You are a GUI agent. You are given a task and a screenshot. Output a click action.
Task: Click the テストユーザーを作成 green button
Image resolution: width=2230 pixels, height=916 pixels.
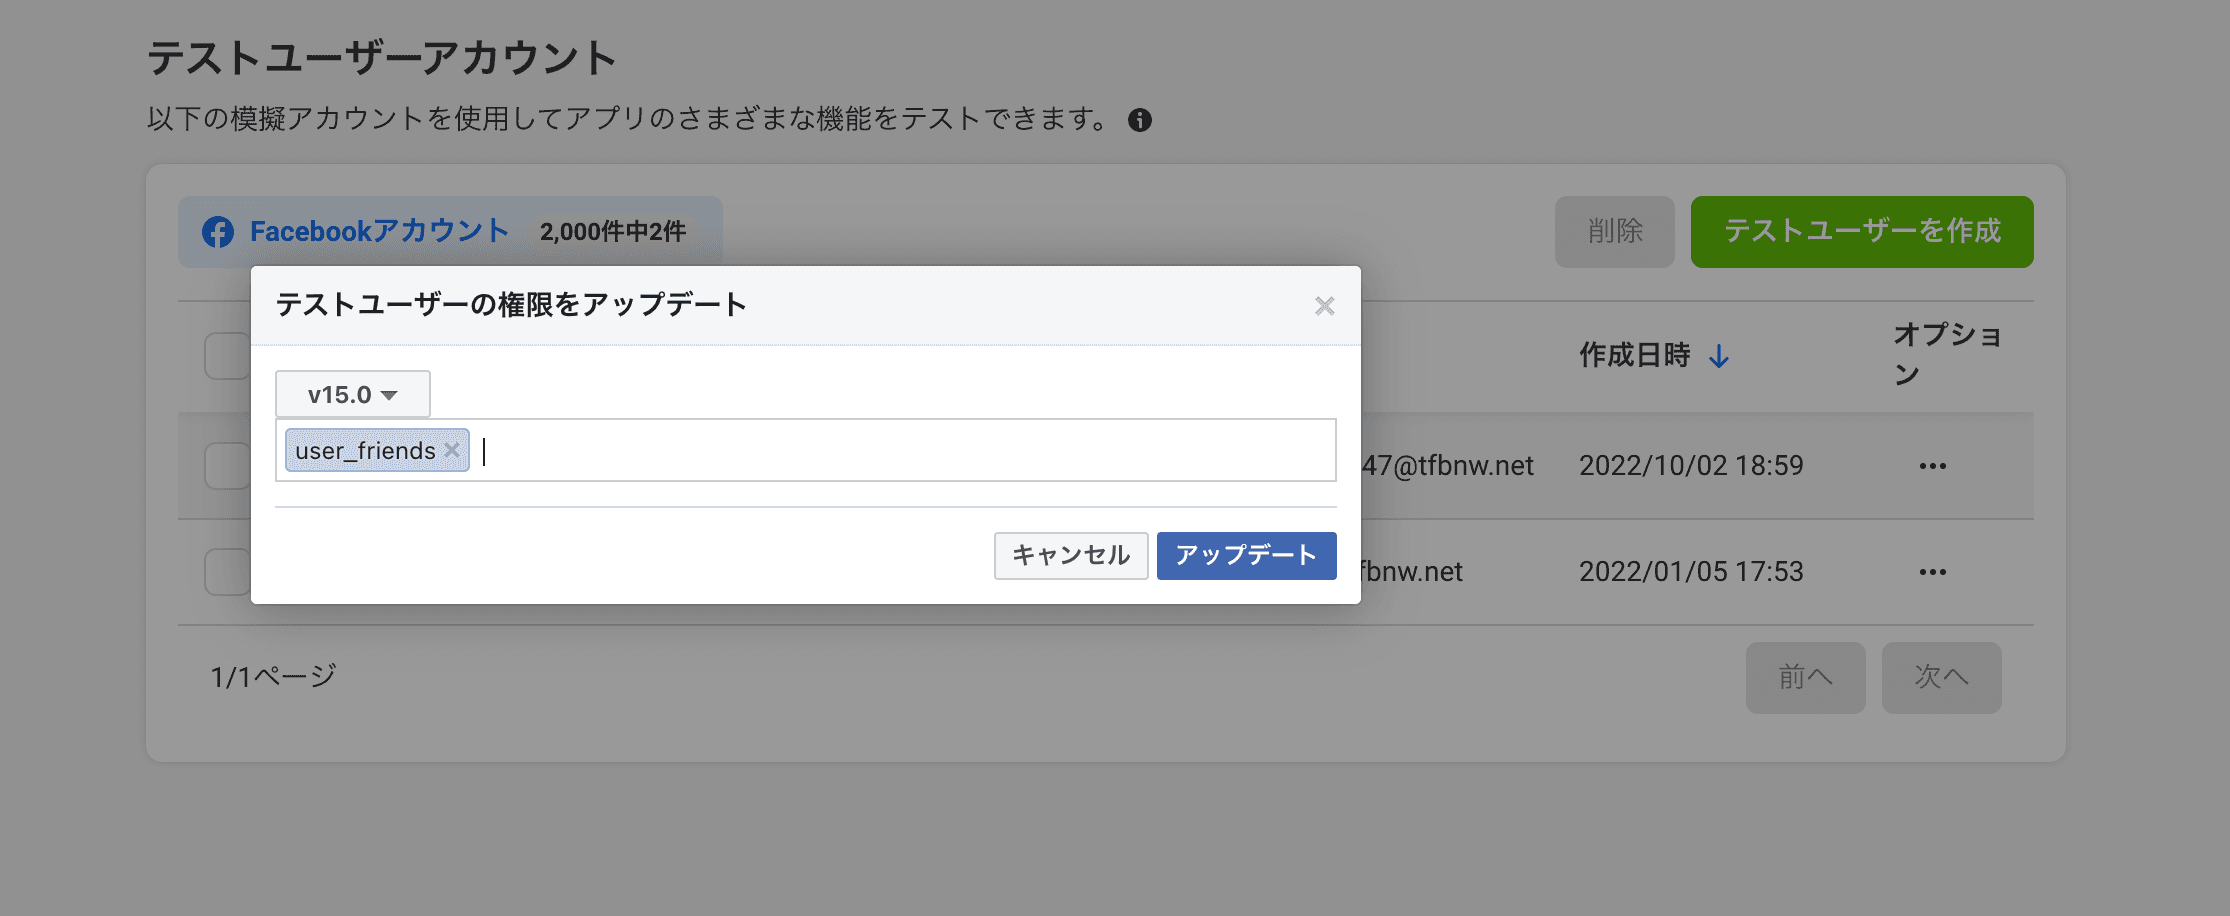[1861, 232]
